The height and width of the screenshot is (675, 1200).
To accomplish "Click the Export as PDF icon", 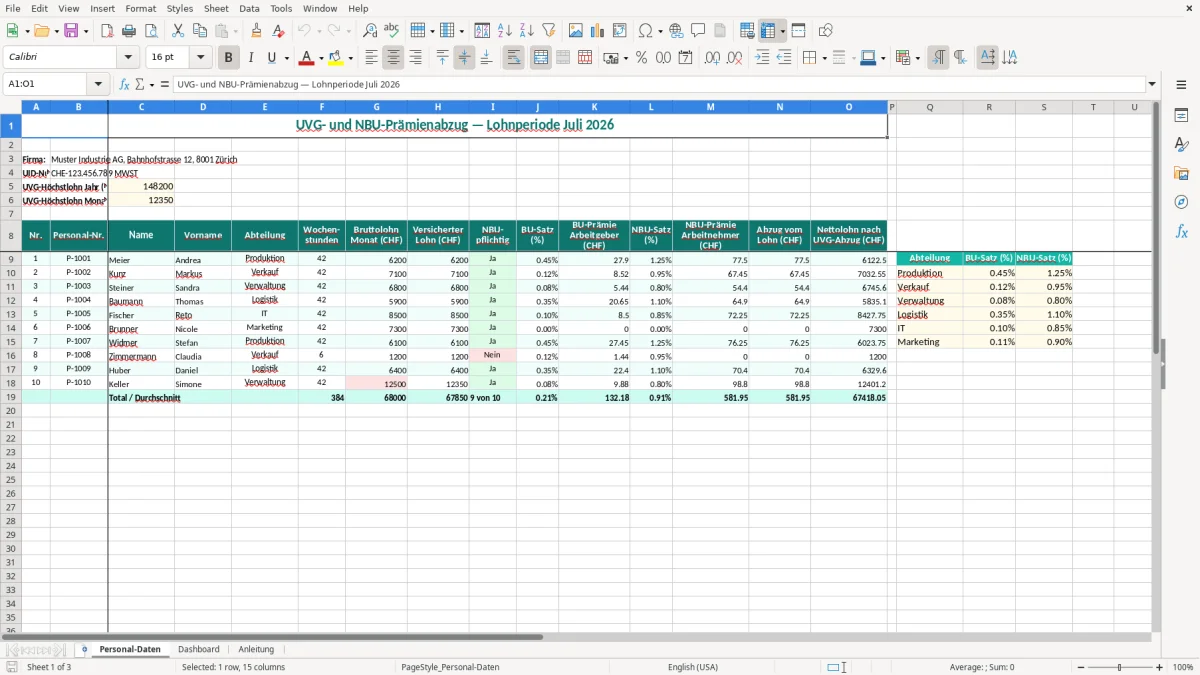I will pyautogui.click(x=107, y=31).
